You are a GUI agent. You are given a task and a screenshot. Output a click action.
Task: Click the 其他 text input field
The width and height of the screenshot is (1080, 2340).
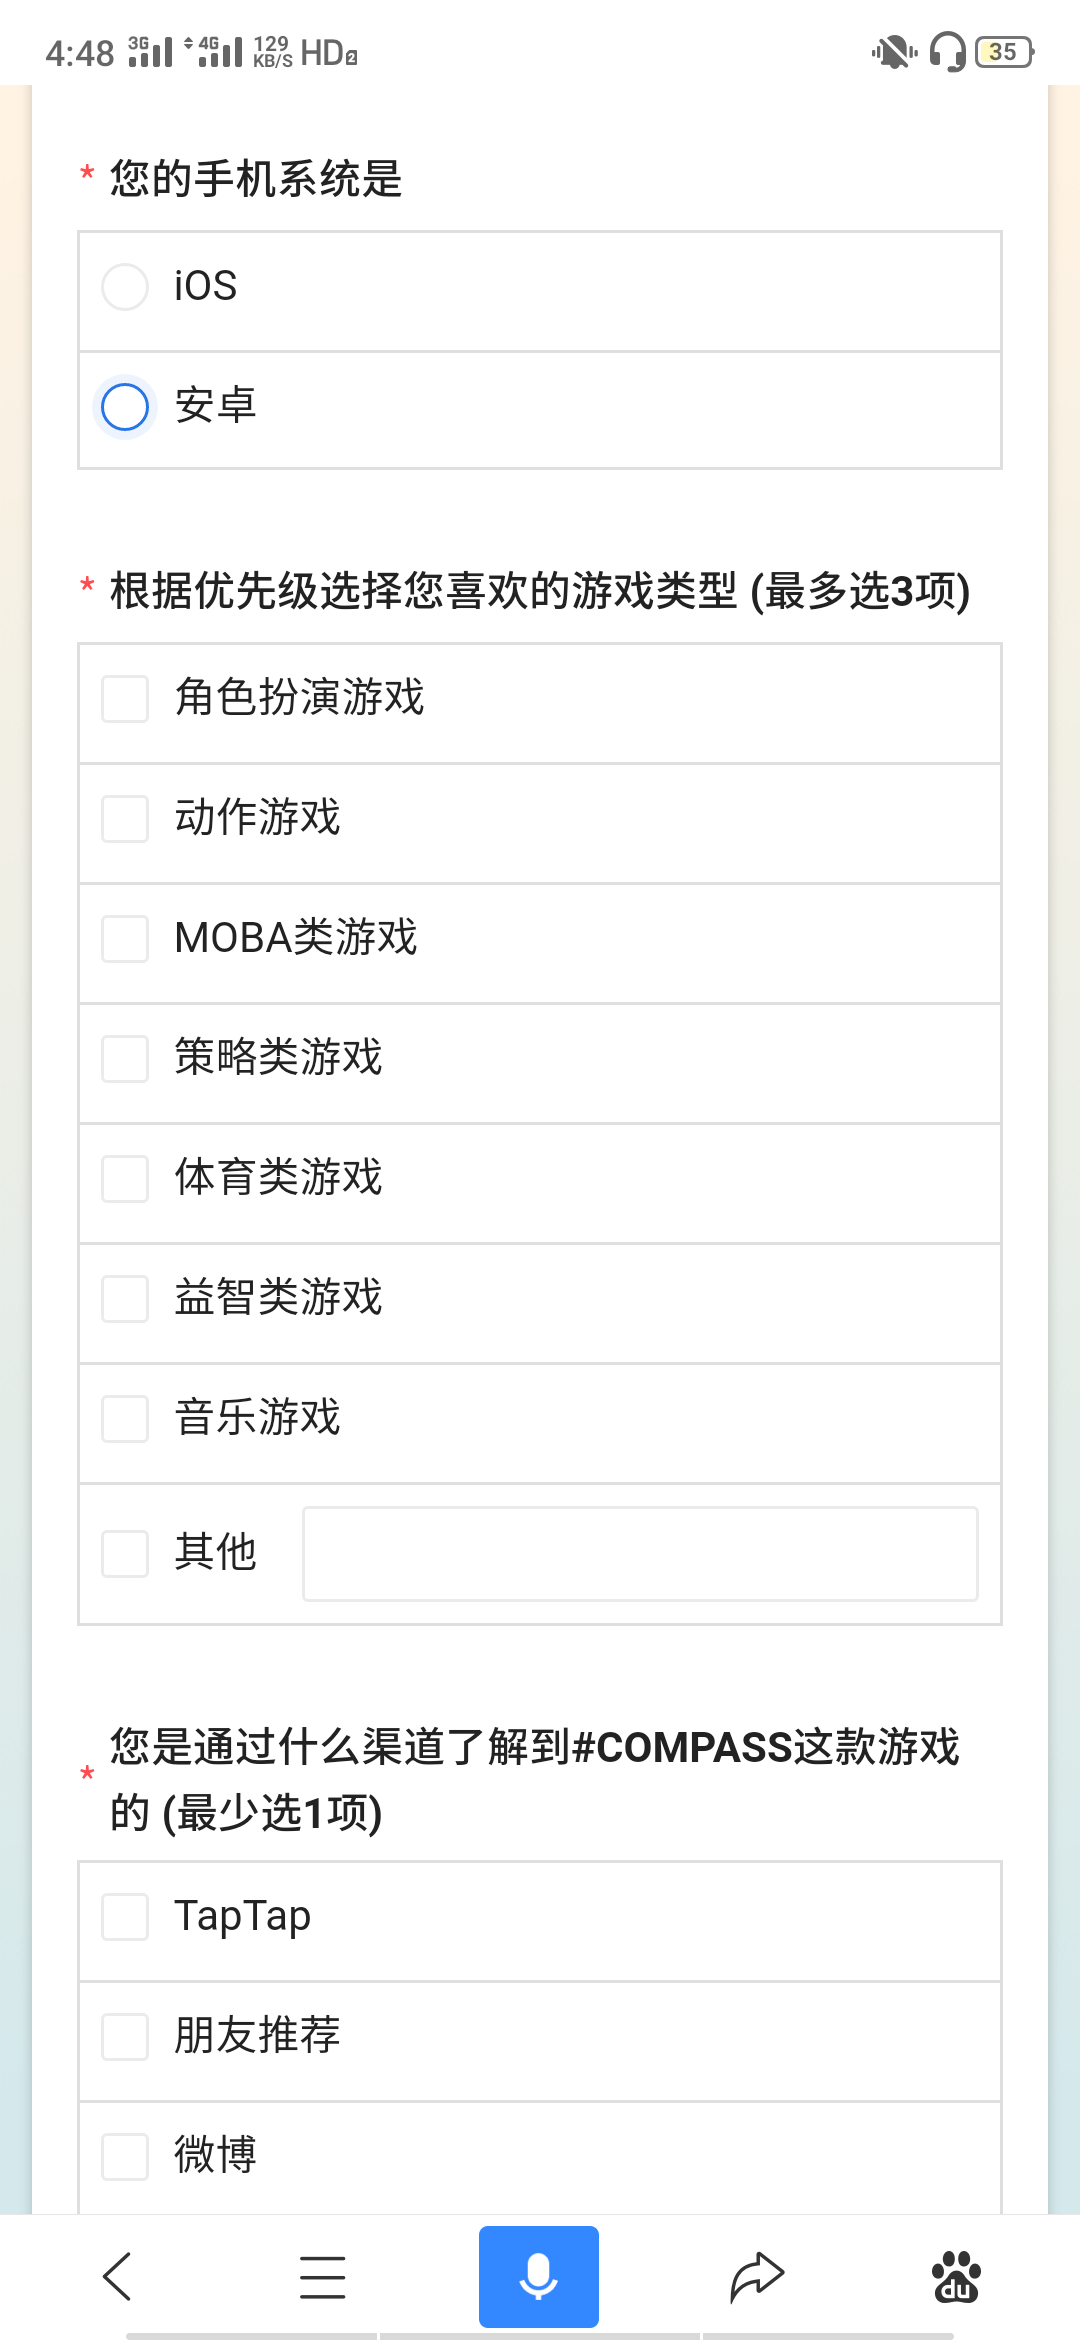point(640,1553)
